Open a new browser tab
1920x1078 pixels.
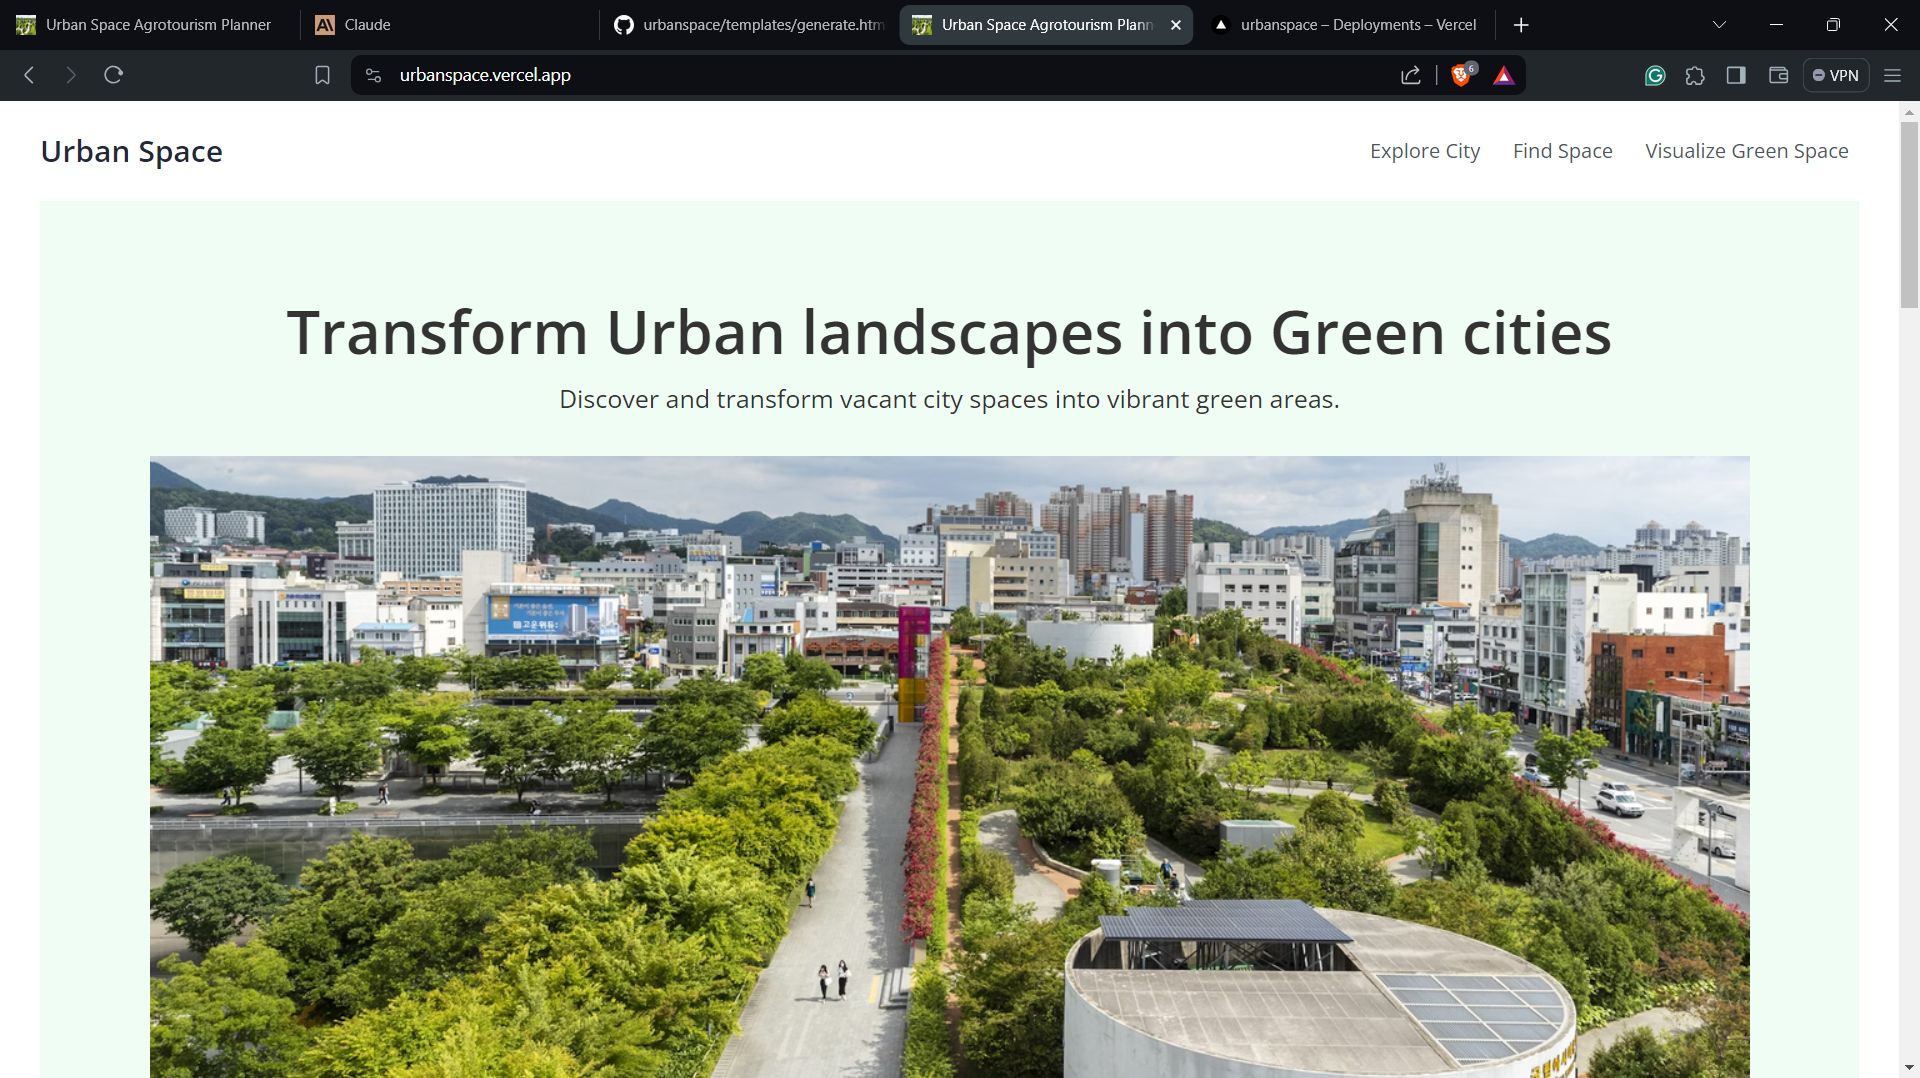[1521, 25]
